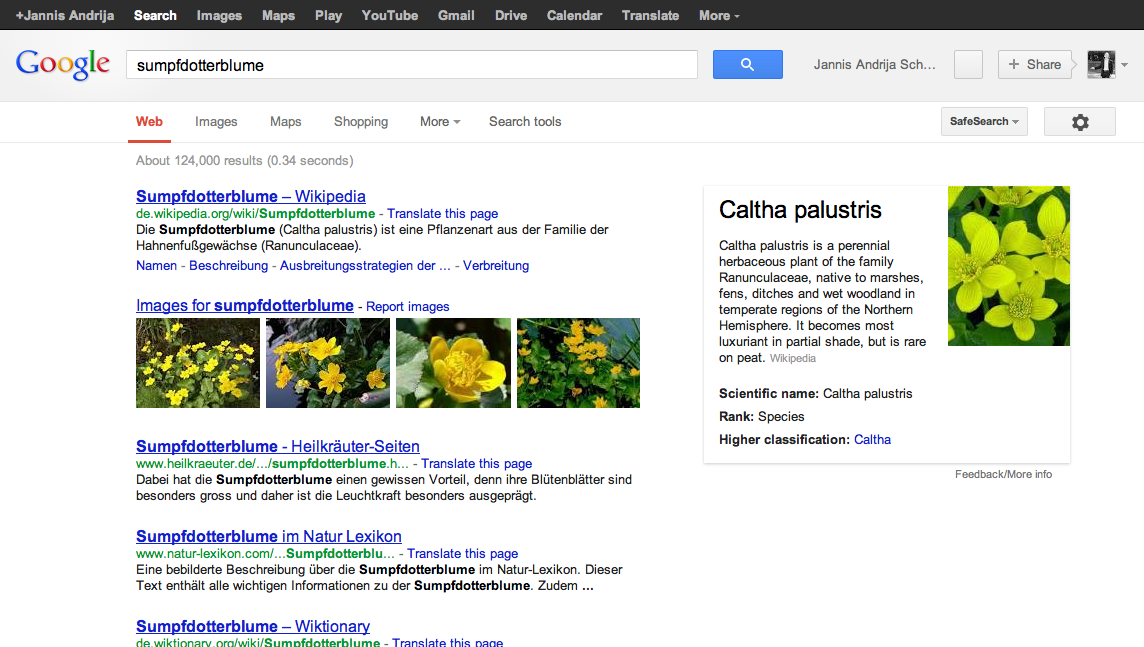Open the profile avatar picture
This screenshot has height=647, width=1144.
click(x=1101, y=64)
